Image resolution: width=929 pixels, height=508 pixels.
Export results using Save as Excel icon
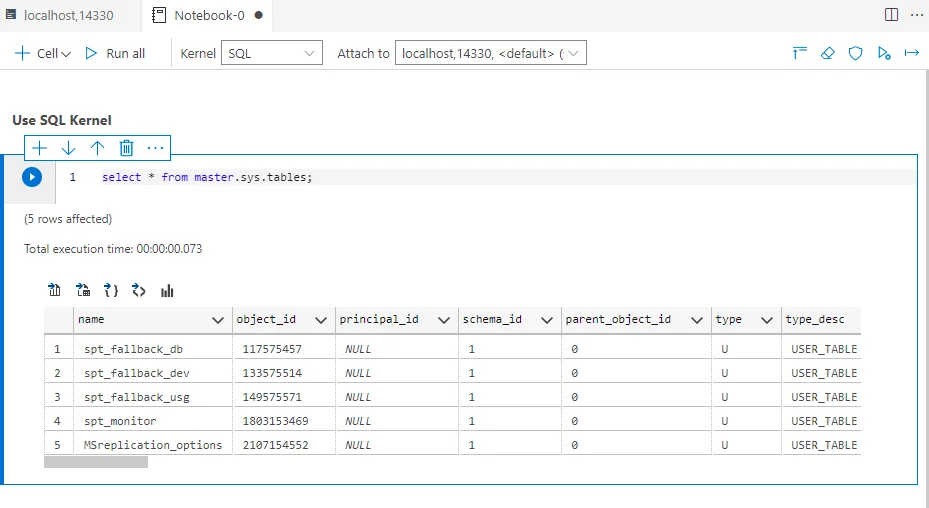click(83, 291)
